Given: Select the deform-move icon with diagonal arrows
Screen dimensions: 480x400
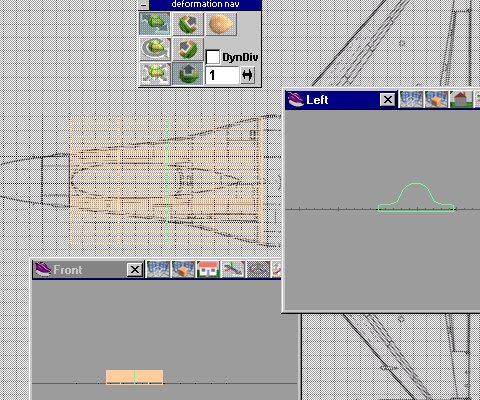Looking at the screenshot, I should (155, 24).
